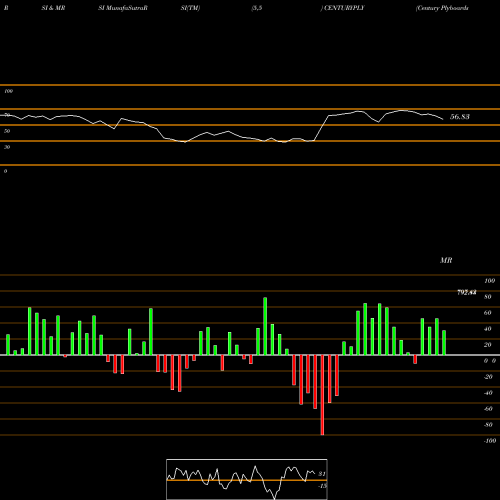The height and width of the screenshot is (500, 500).
Task: Click the 100 label on RSI axis
Action: click(x=8, y=91)
